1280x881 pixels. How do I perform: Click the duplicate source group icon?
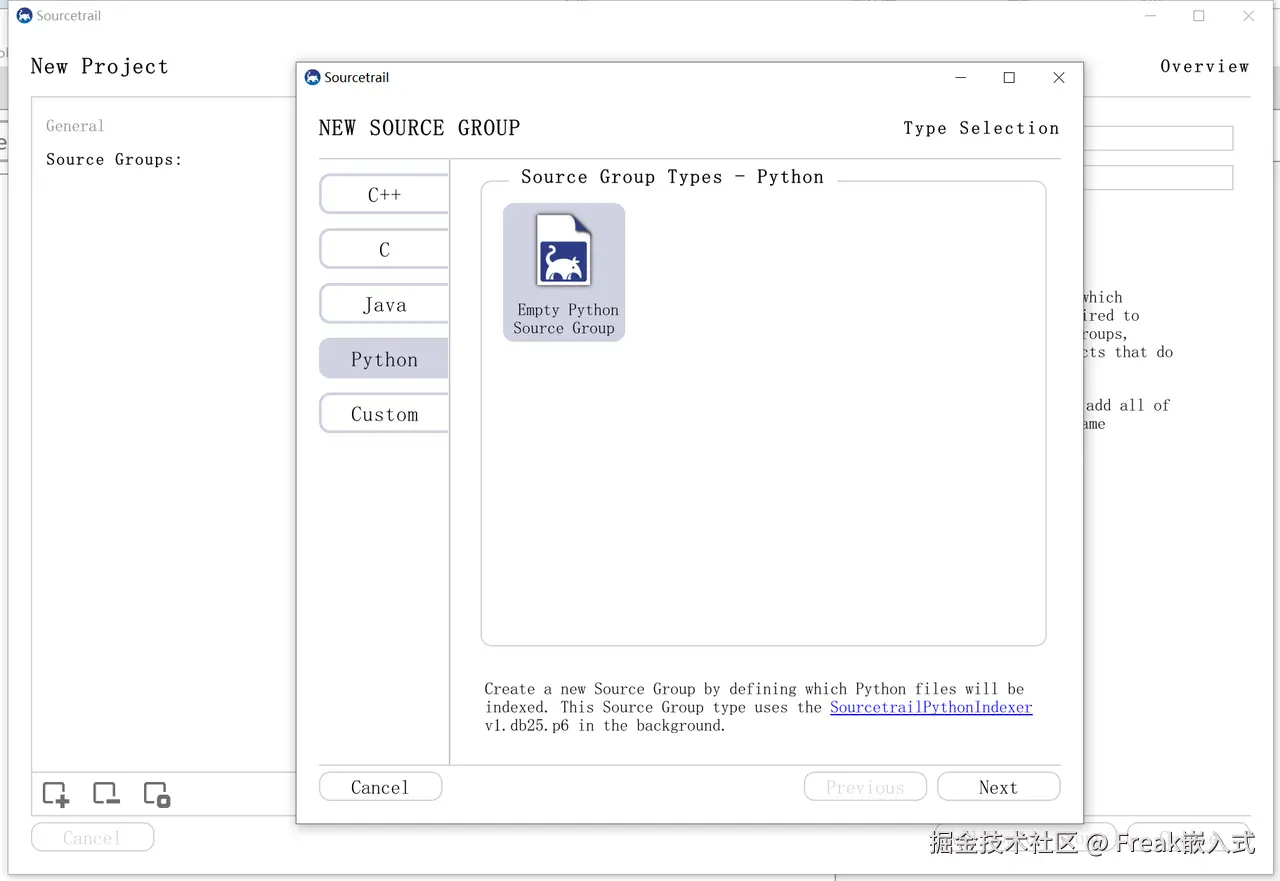[157, 794]
